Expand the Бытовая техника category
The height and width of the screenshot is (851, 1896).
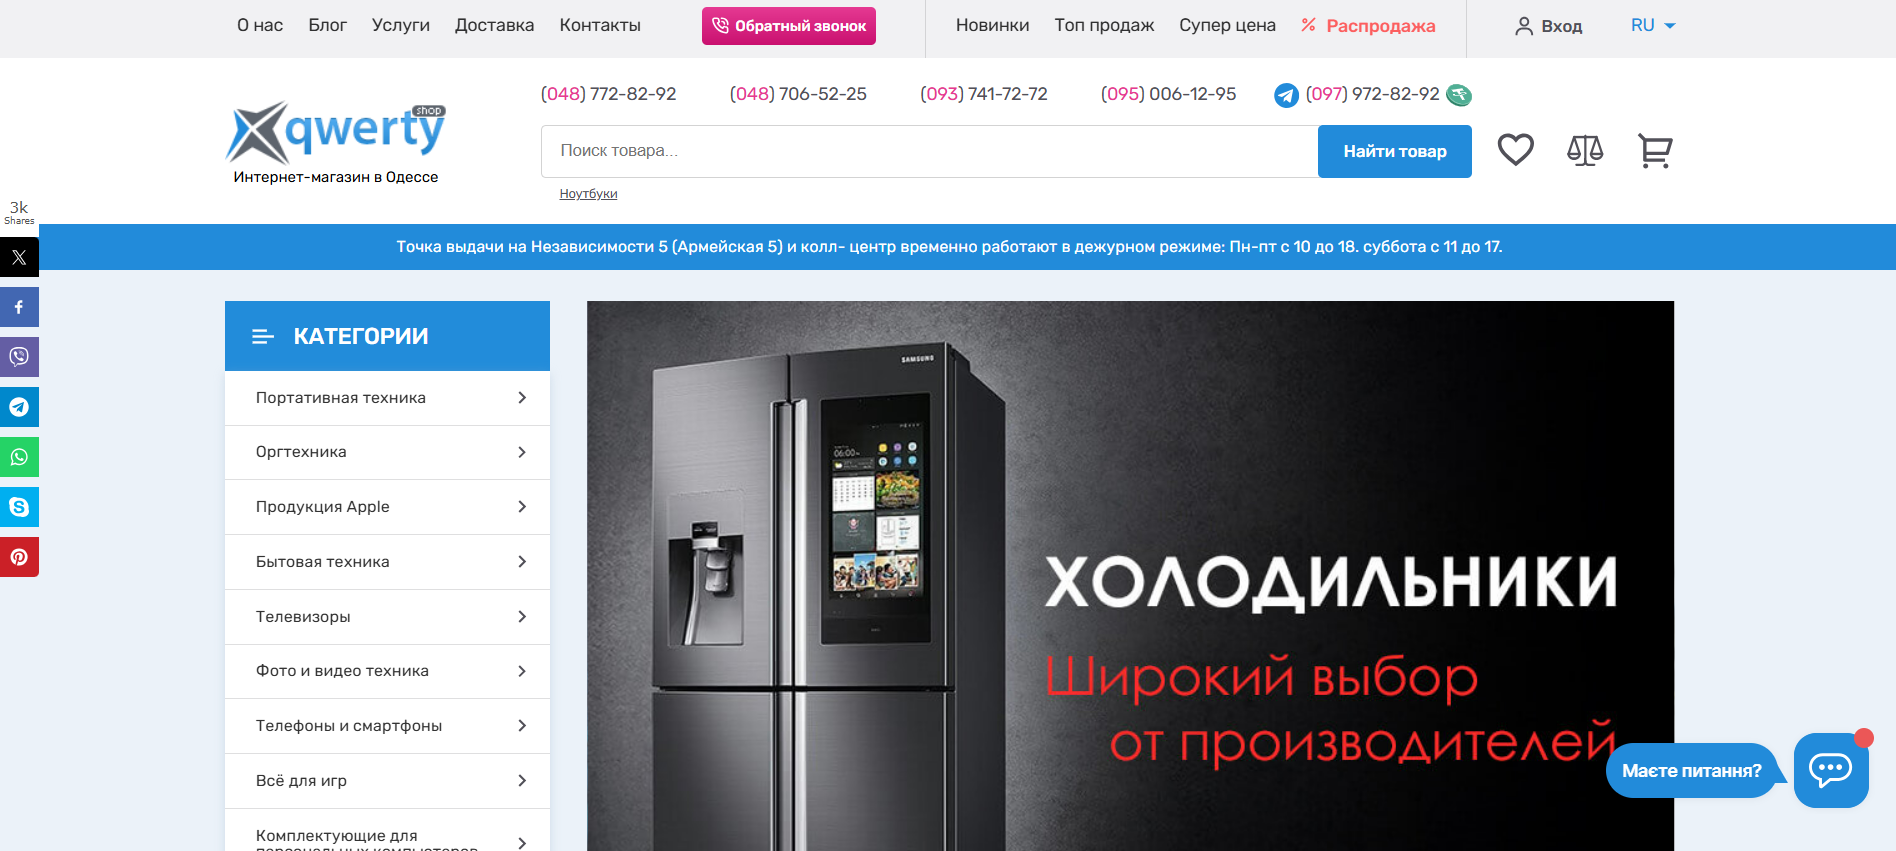pyautogui.click(x=388, y=562)
